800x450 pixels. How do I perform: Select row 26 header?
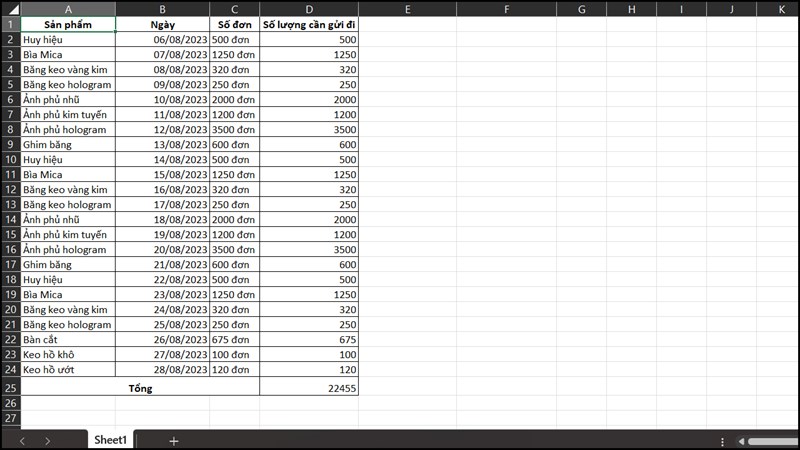tap(11, 403)
